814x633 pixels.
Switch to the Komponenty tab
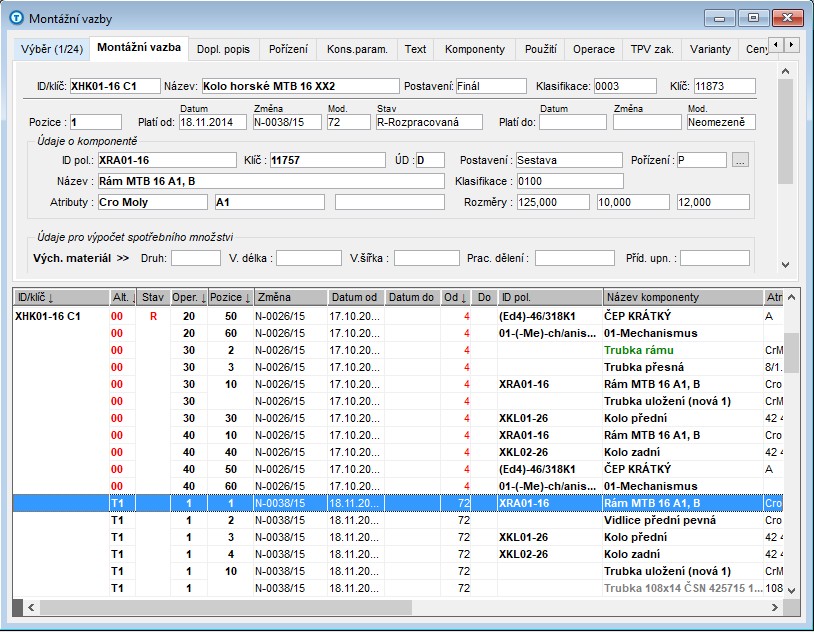474,49
